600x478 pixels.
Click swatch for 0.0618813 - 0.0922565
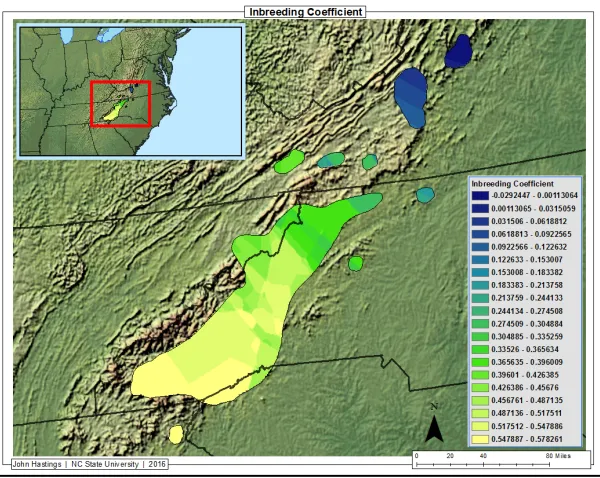(x=480, y=234)
